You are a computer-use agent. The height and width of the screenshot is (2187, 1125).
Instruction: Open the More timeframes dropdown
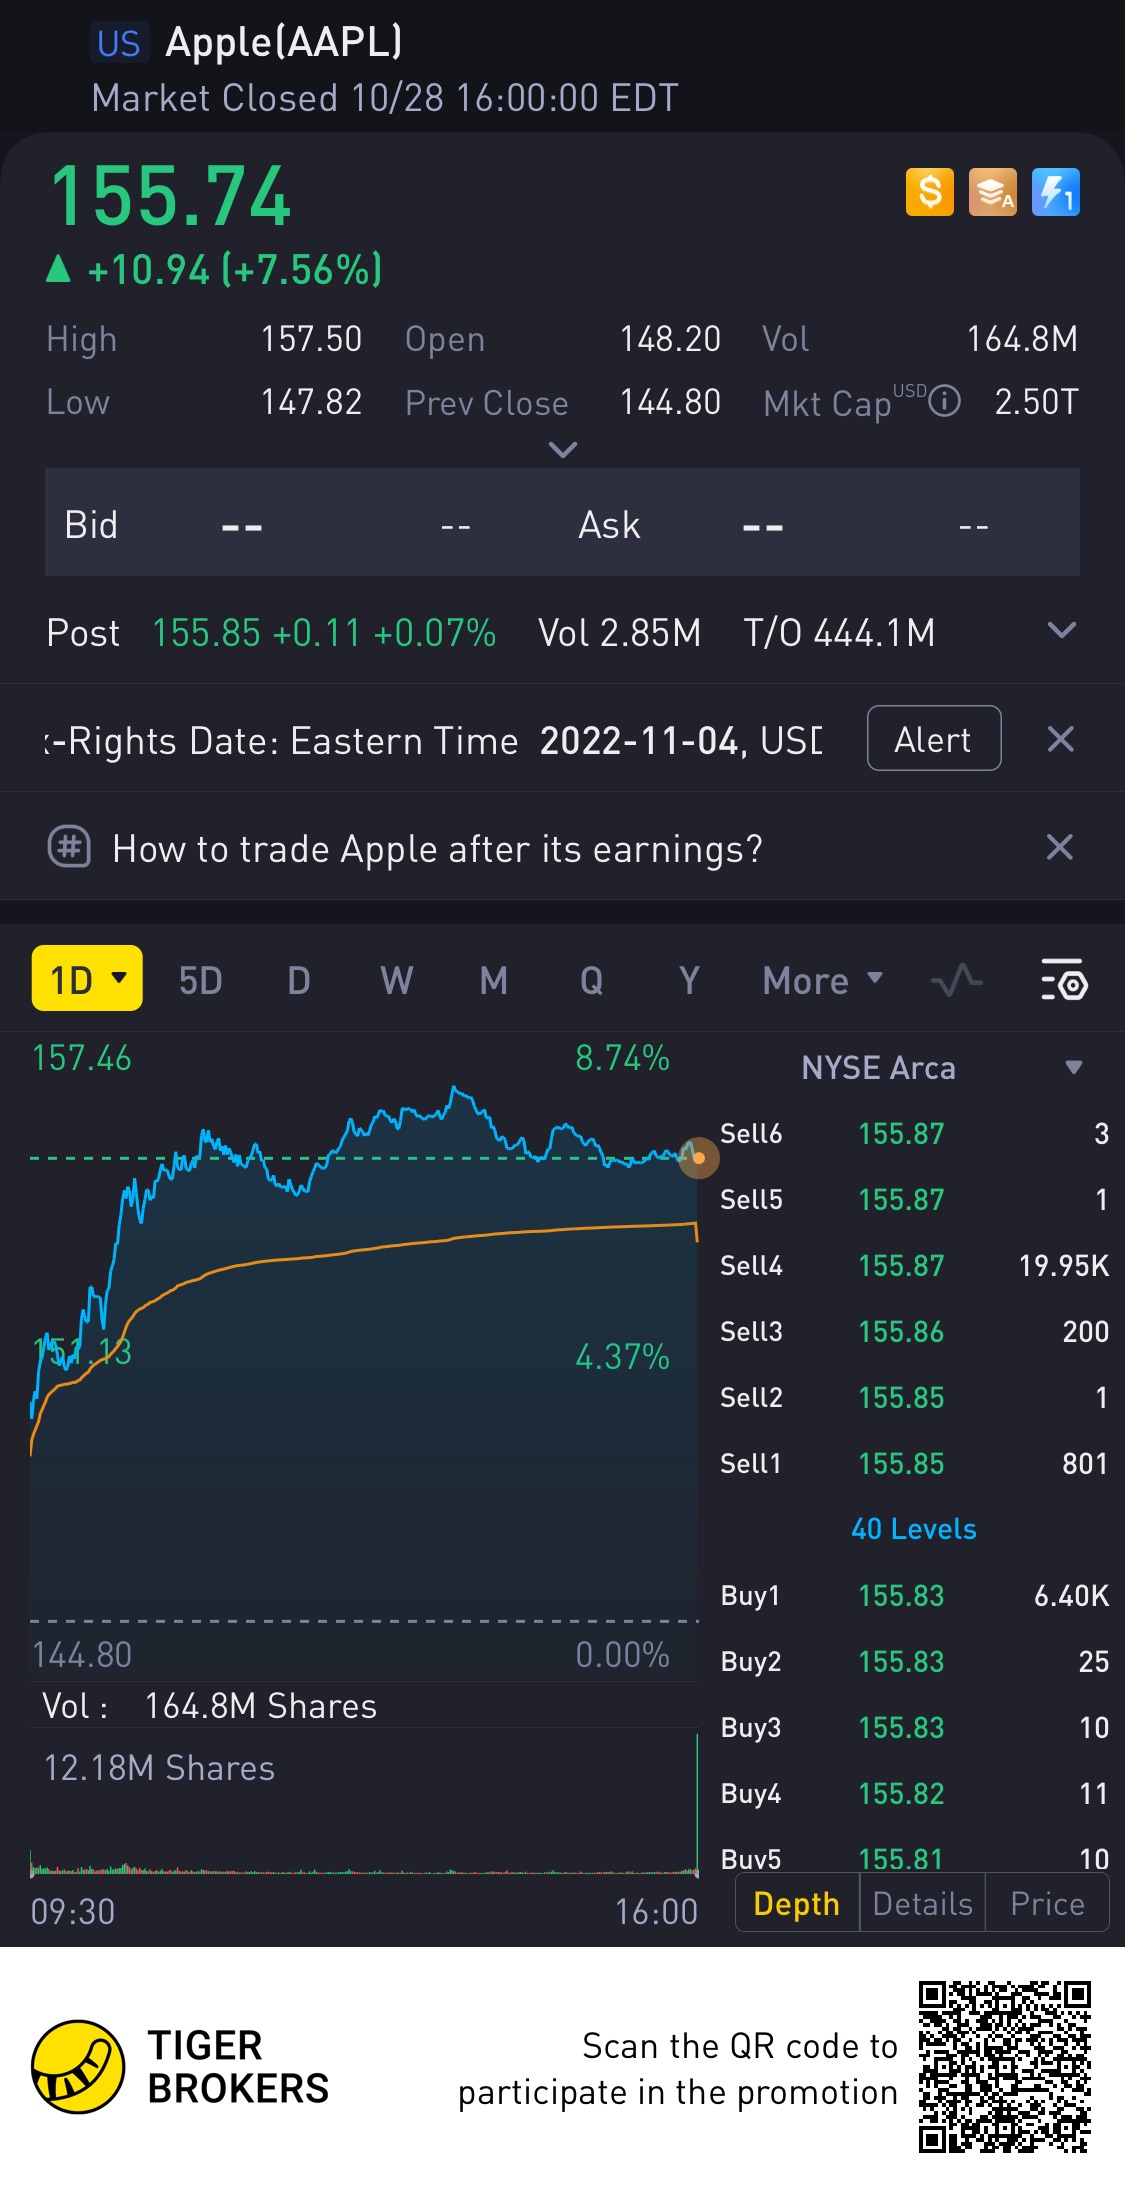pos(823,981)
